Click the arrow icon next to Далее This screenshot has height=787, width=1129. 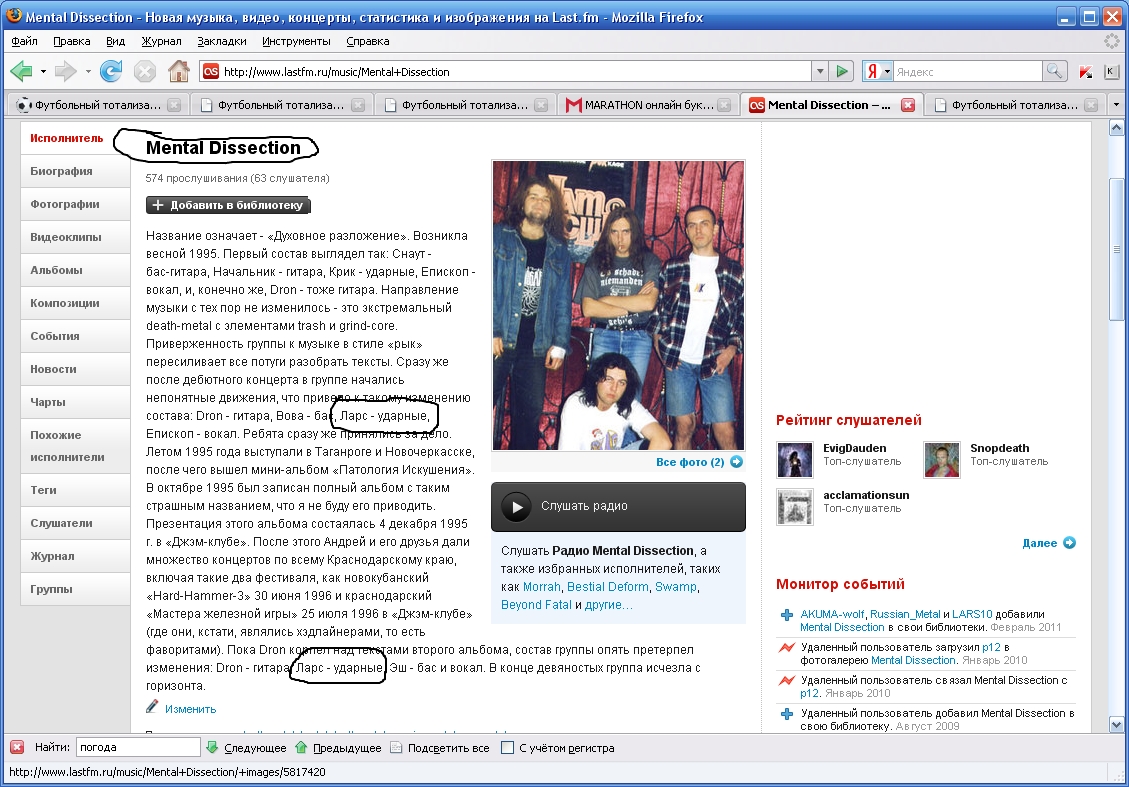pyautogui.click(x=1069, y=543)
